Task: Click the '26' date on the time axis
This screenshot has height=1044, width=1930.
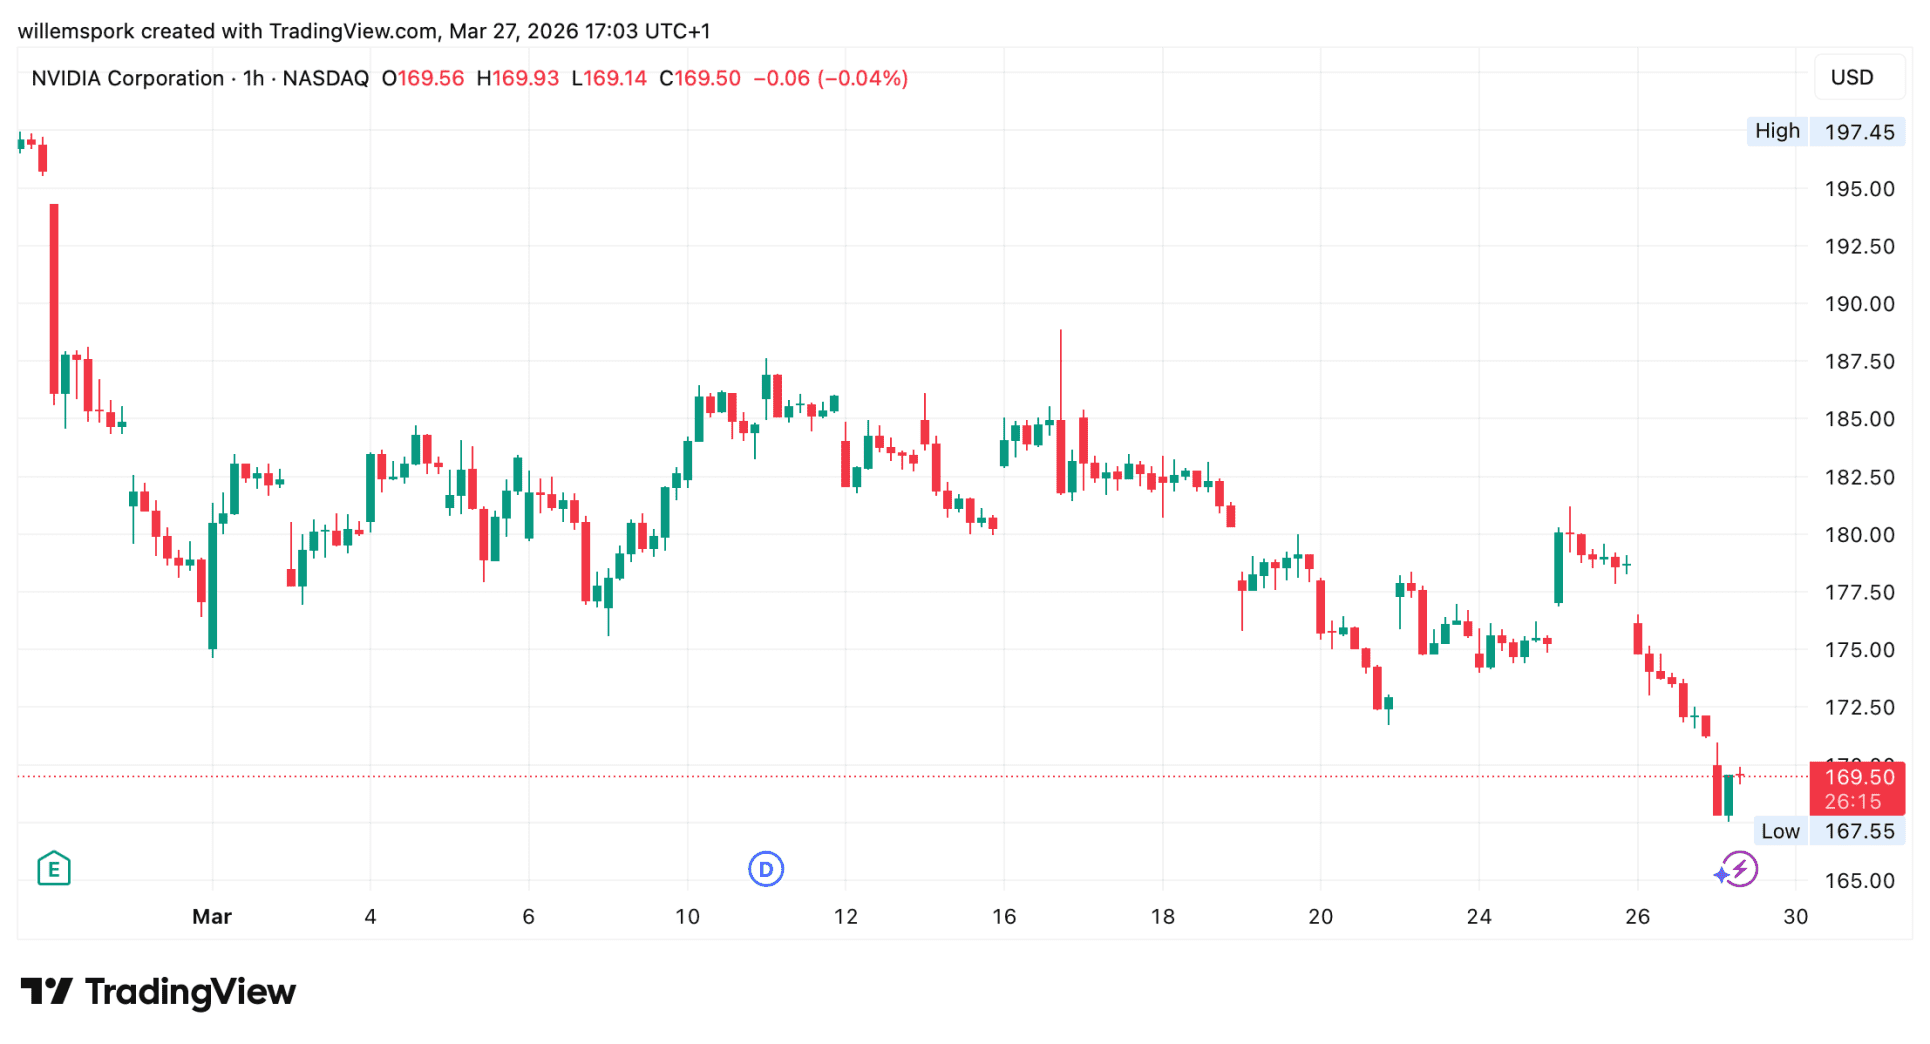Action: click(x=1637, y=916)
